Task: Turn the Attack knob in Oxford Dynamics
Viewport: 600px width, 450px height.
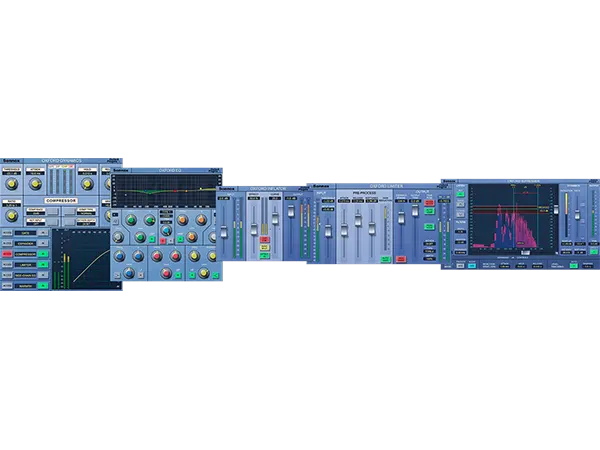Action: point(36,184)
